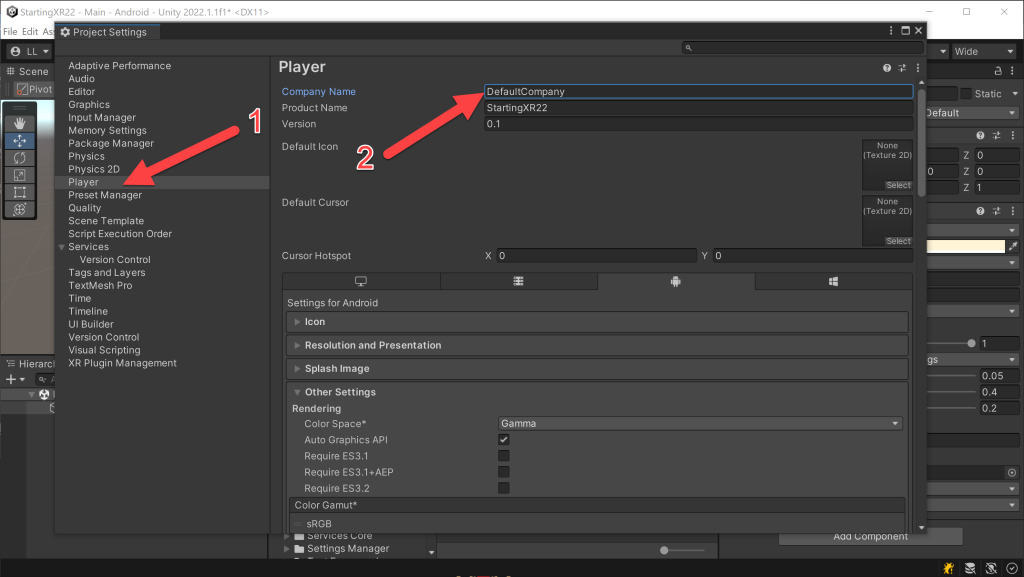The width and height of the screenshot is (1024, 577).
Task: Click the Pivot toggle button
Action: click(34, 89)
